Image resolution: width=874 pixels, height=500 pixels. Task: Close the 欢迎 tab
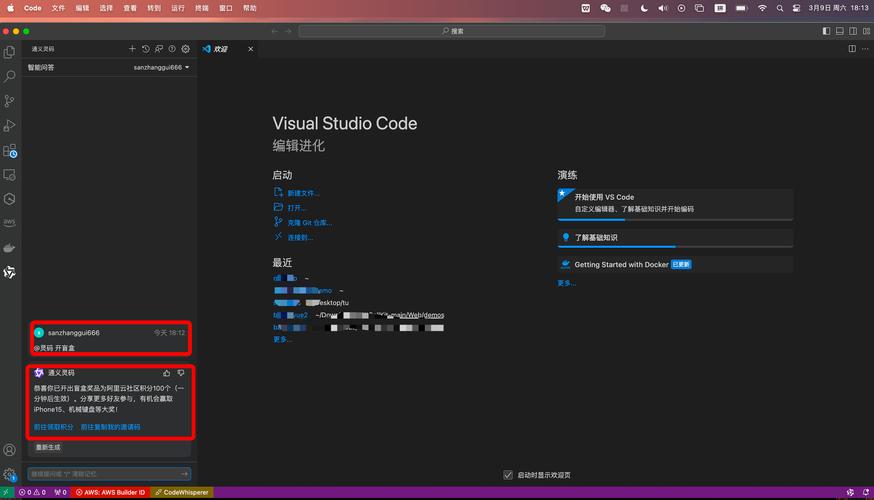pyautogui.click(x=250, y=49)
